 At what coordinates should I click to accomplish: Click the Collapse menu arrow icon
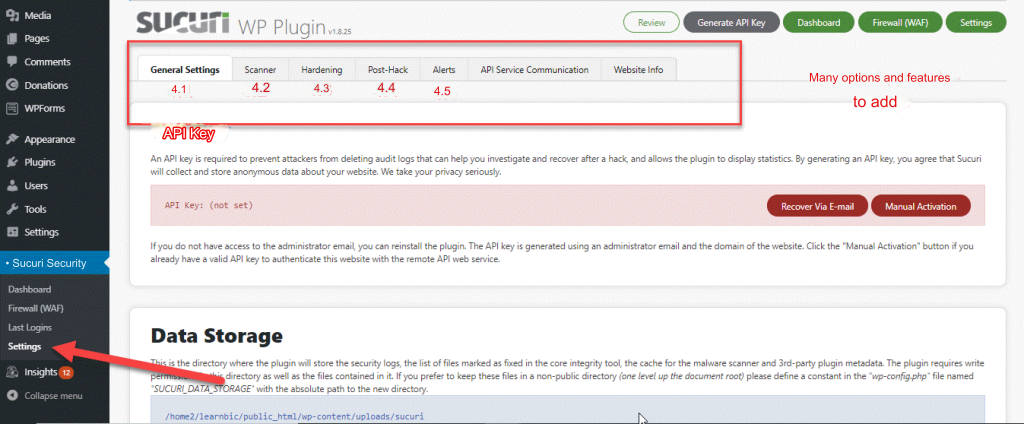(x=12, y=396)
